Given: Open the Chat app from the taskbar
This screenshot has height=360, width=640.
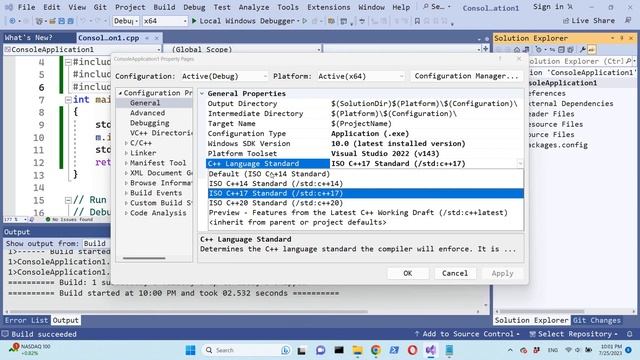Looking at the screenshot, I should point(321,350).
